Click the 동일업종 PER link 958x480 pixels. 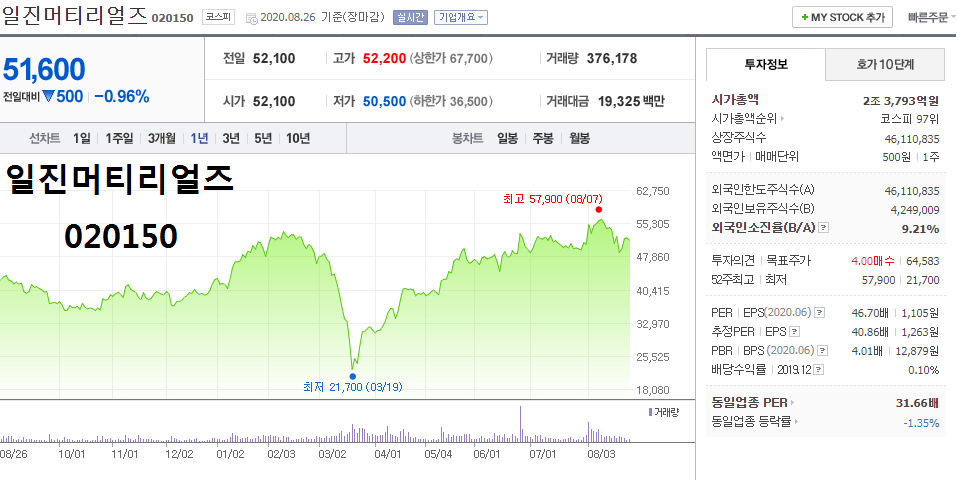coord(749,403)
